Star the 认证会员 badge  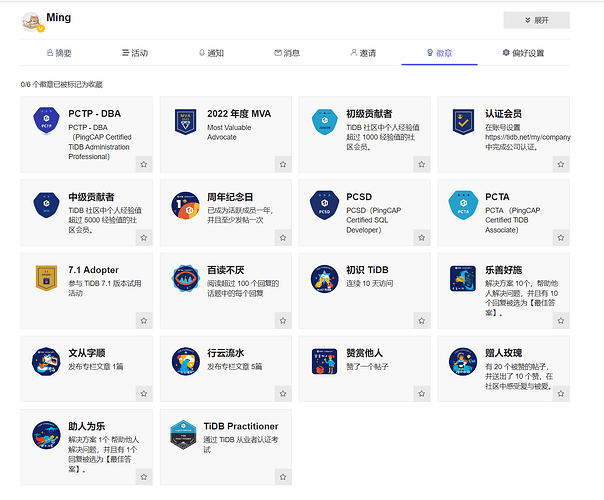click(560, 164)
